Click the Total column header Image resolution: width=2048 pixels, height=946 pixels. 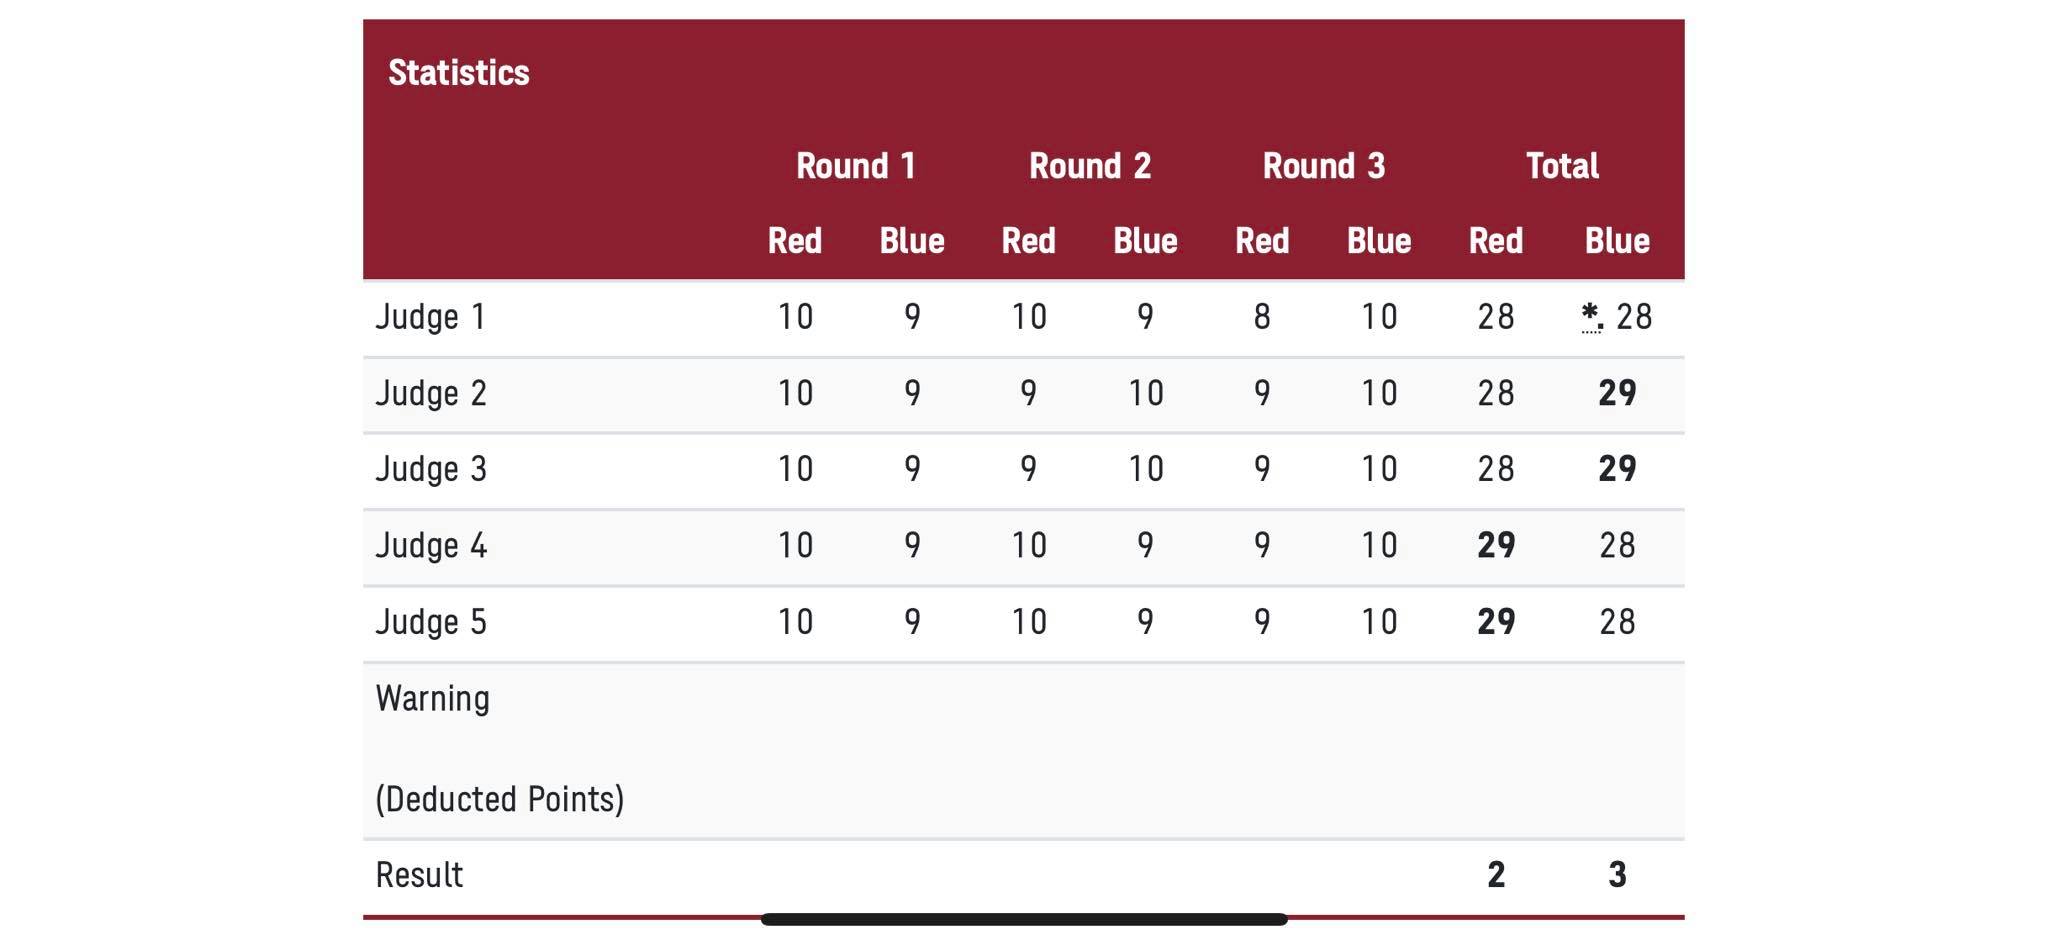[x=1561, y=166]
